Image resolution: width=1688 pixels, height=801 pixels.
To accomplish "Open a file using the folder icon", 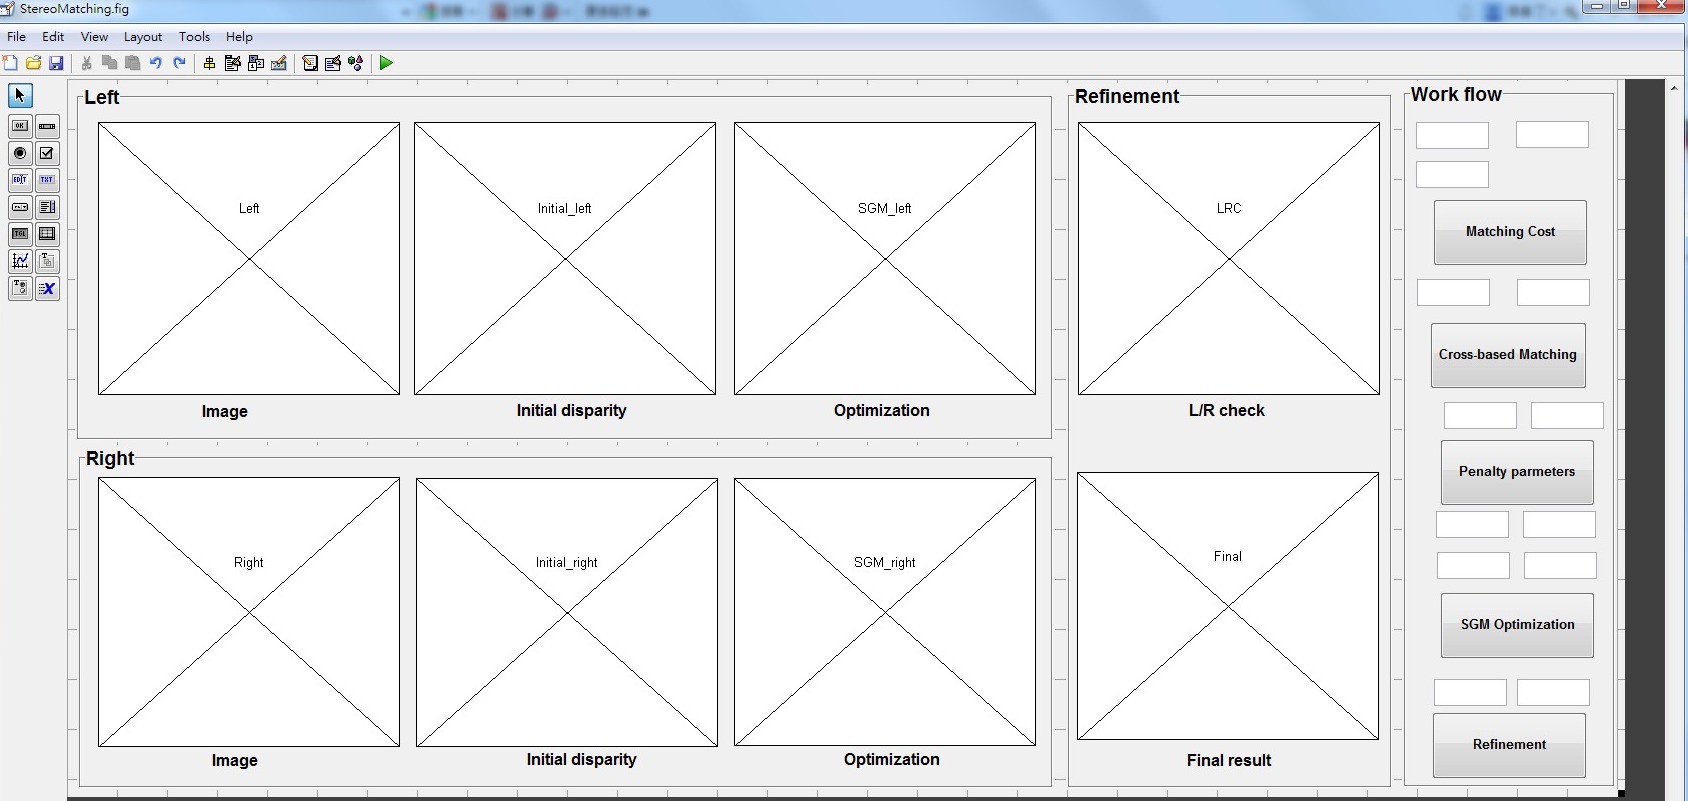I will click(x=33, y=63).
